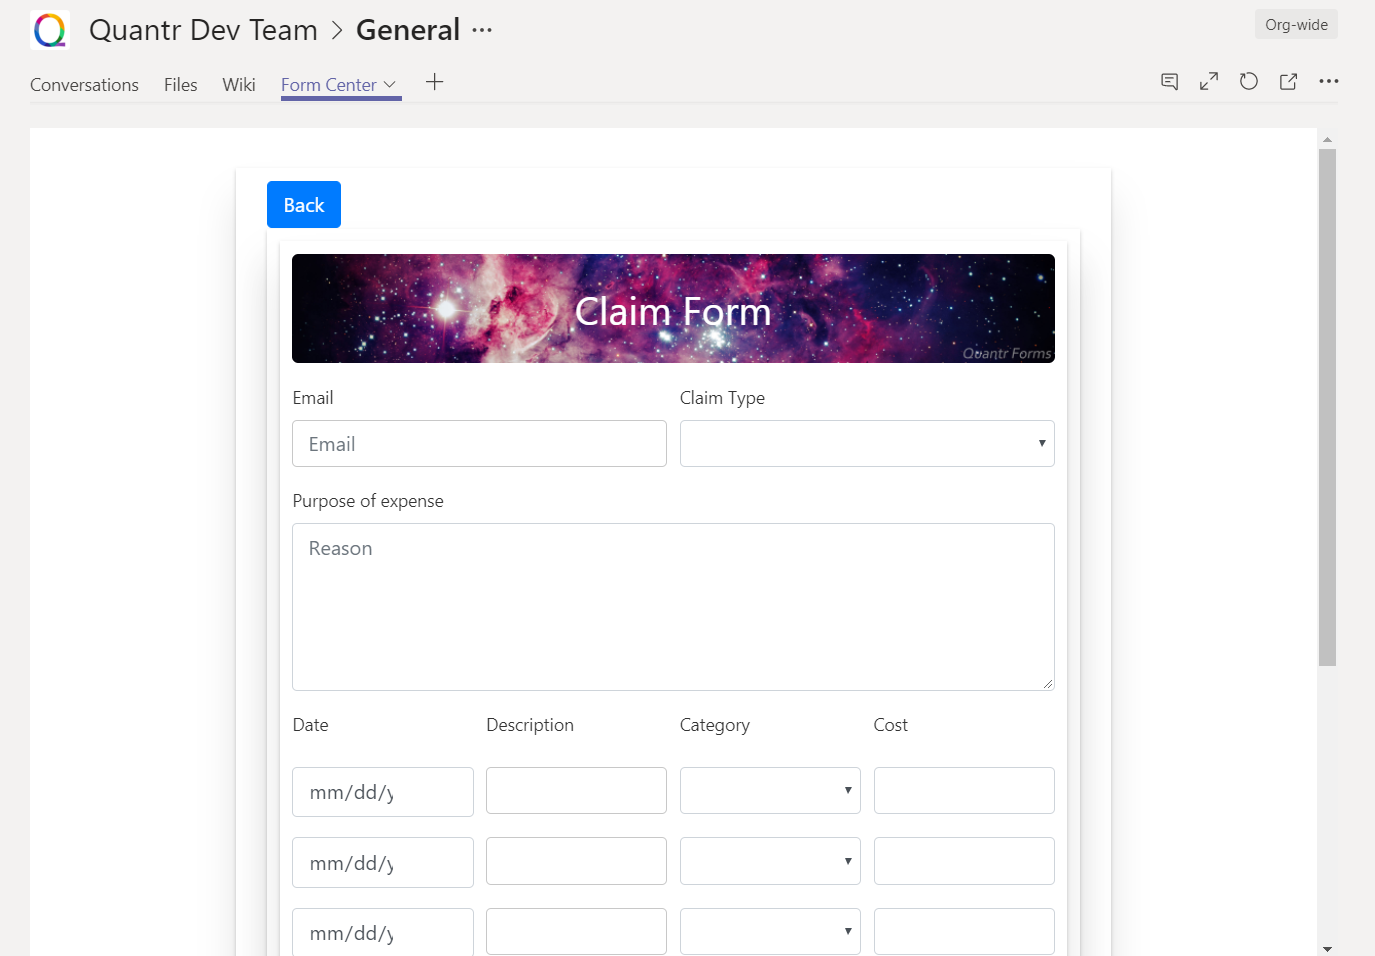
Task: Open the General channel more options ellipsis
Action: [482, 30]
